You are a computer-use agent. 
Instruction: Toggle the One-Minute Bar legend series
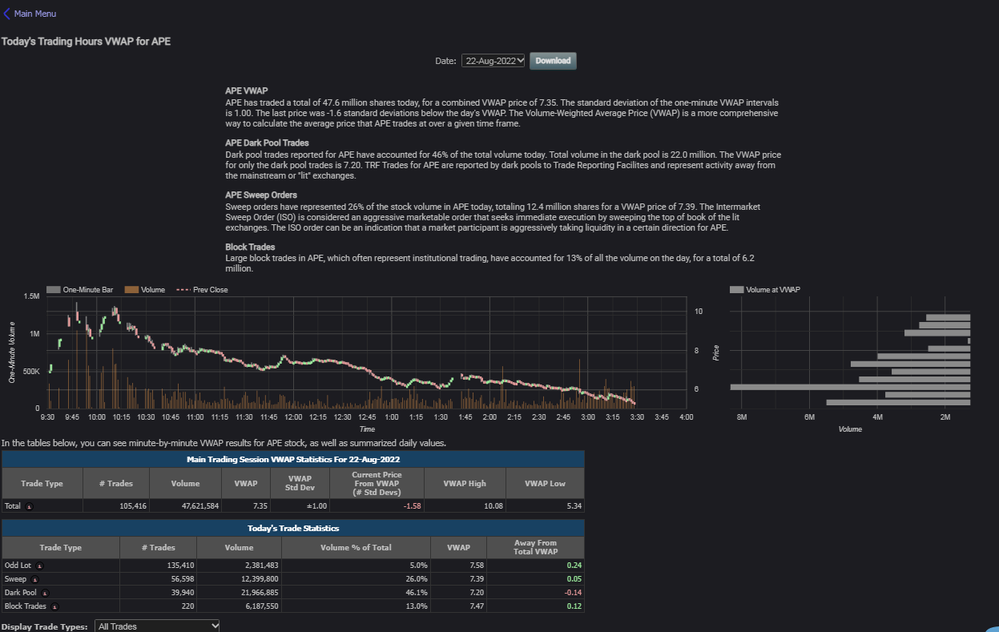pos(53,290)
